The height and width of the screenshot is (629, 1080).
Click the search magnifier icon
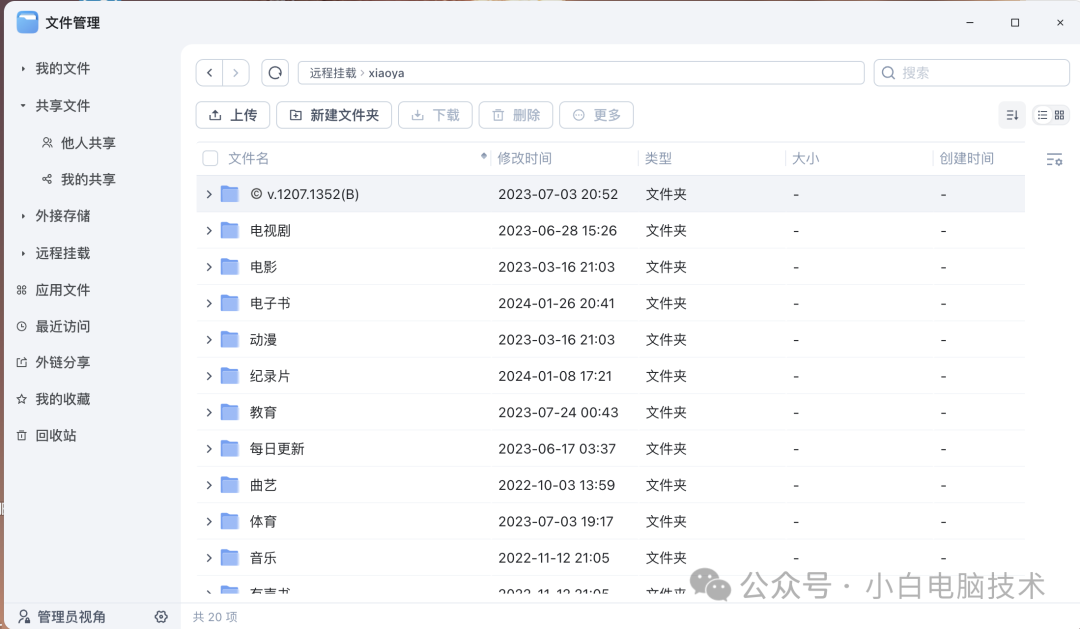(889, 72)
